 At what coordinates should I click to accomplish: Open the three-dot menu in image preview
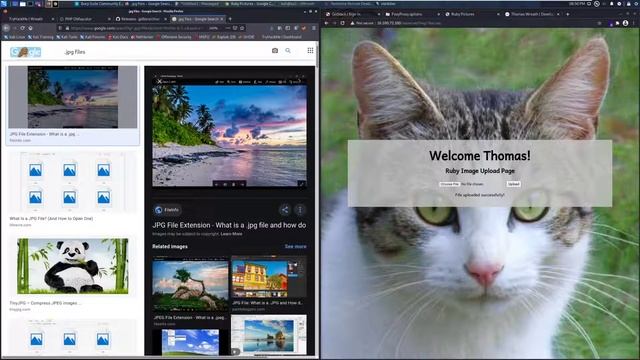pyautogui.click(x=300, y=210)
